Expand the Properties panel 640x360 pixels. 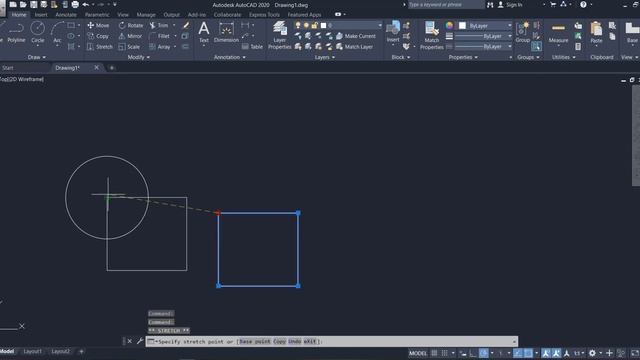click(x=463, y=57)
